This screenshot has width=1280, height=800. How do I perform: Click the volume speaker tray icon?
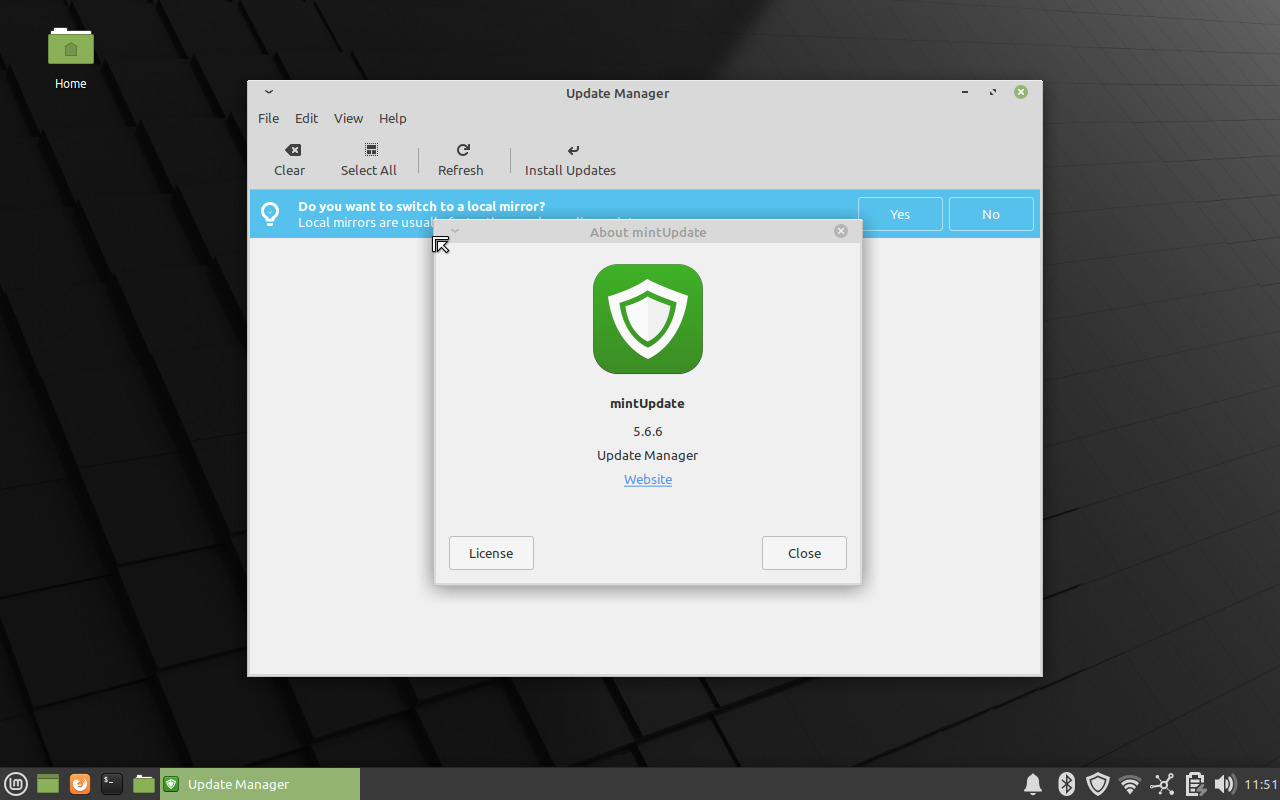coord(1224,784)
